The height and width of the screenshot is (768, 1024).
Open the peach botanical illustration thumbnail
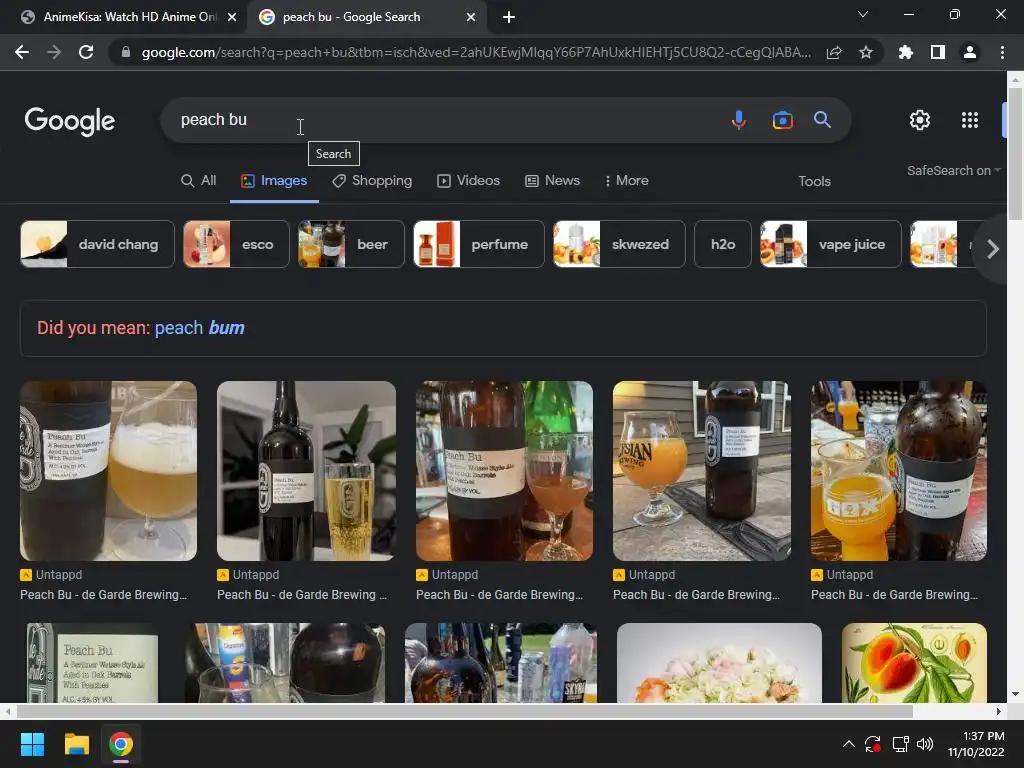pos(914,663)
